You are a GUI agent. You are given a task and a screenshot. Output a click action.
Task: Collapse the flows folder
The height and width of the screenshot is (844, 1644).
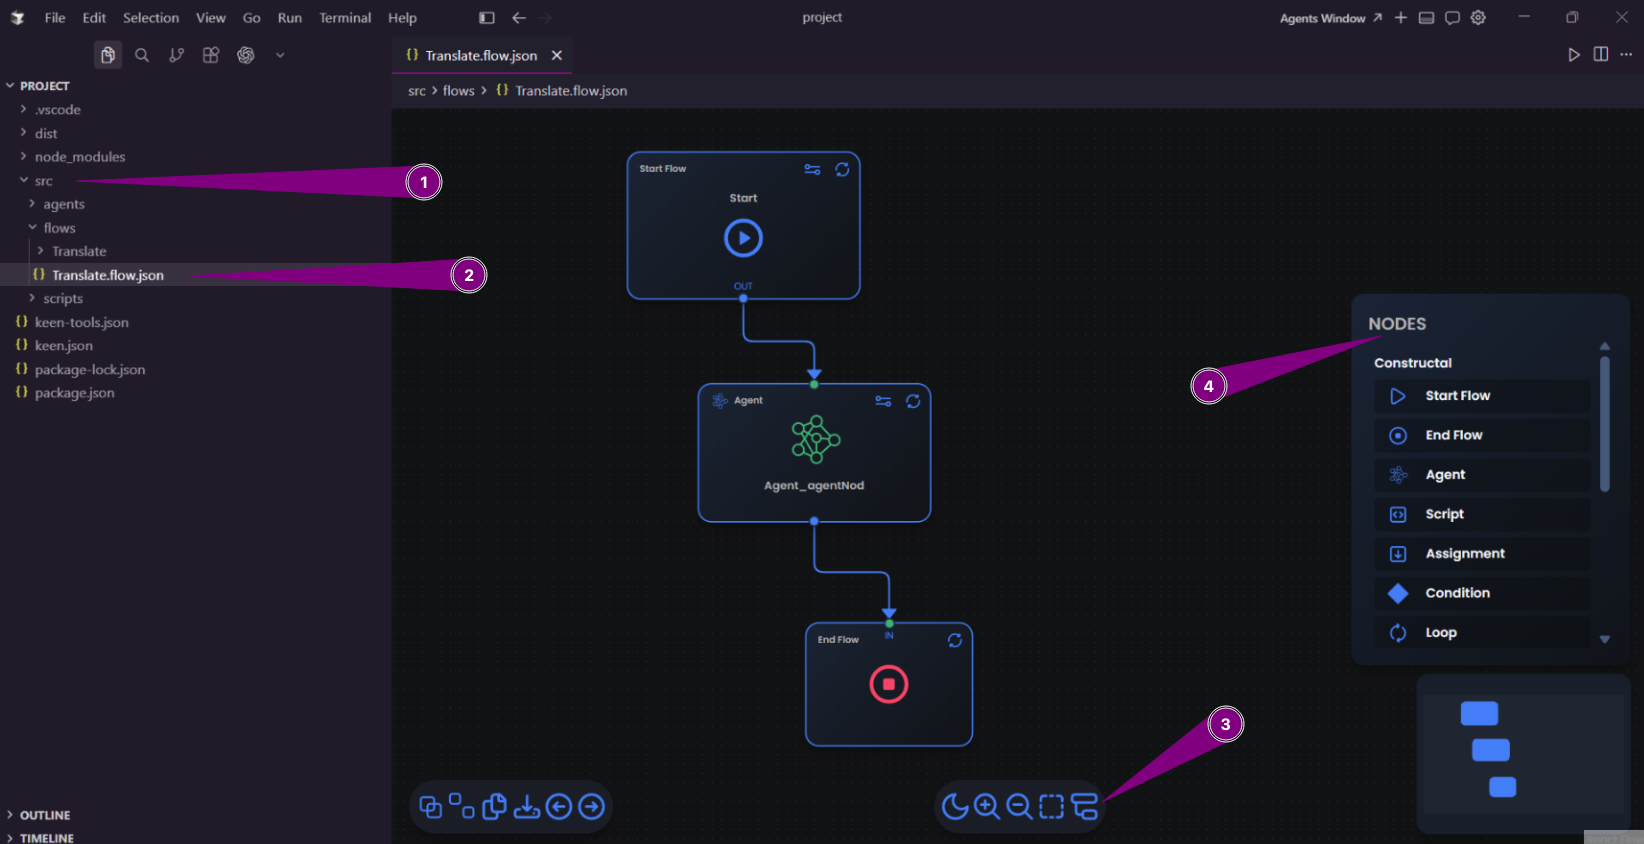[x=59, y=228]
